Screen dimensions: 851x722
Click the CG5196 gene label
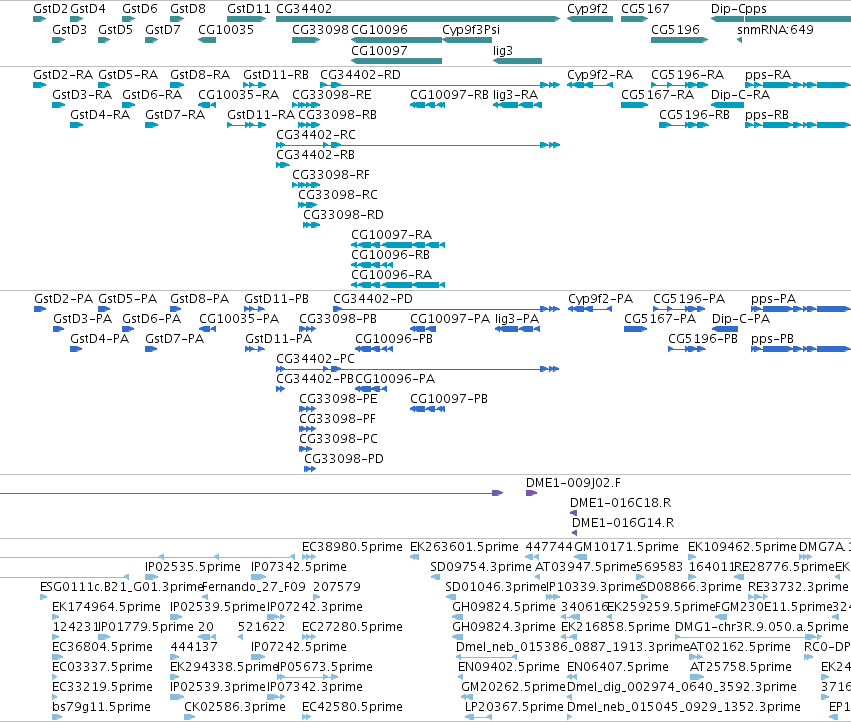click(x=675, y=29)
